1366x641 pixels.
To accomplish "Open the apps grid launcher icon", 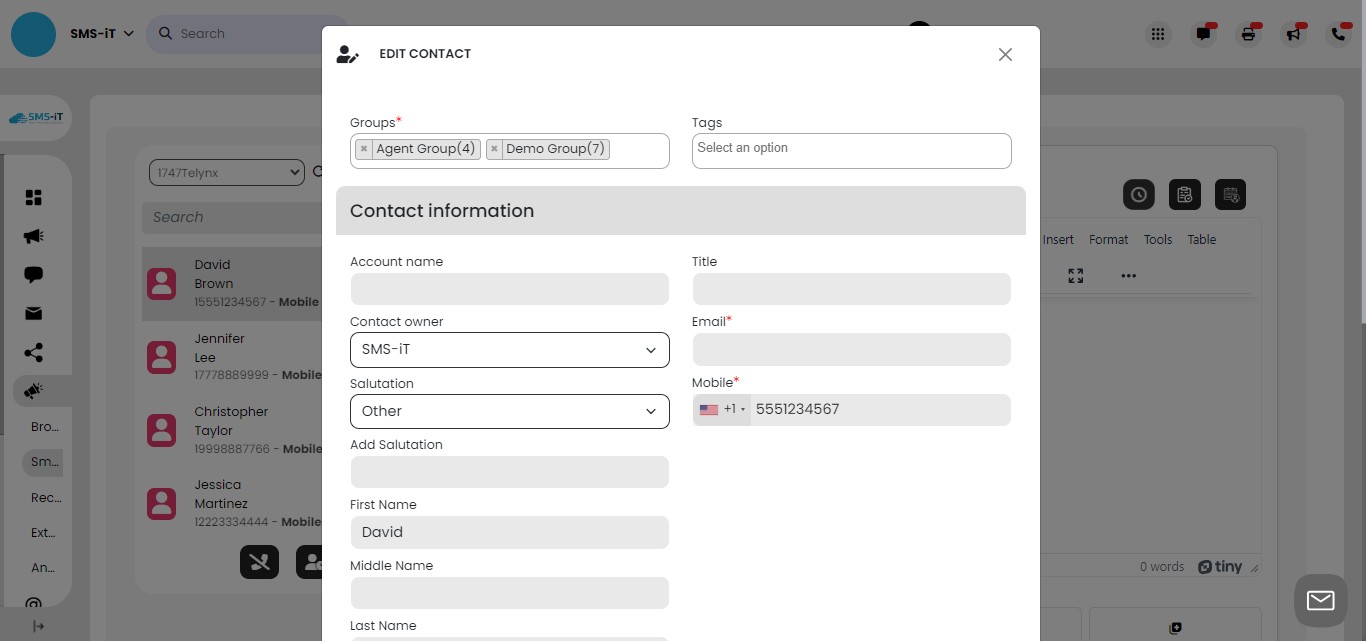I will click(1157, 33).
